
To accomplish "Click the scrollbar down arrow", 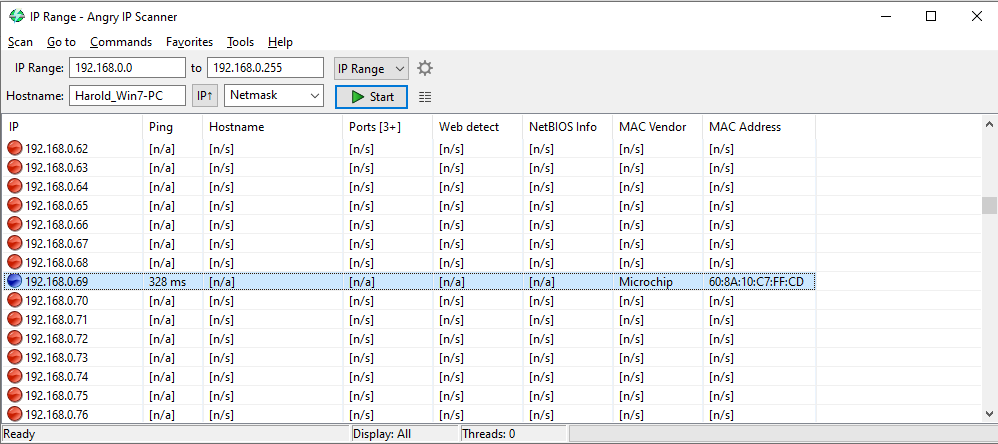I will [989, 413].
